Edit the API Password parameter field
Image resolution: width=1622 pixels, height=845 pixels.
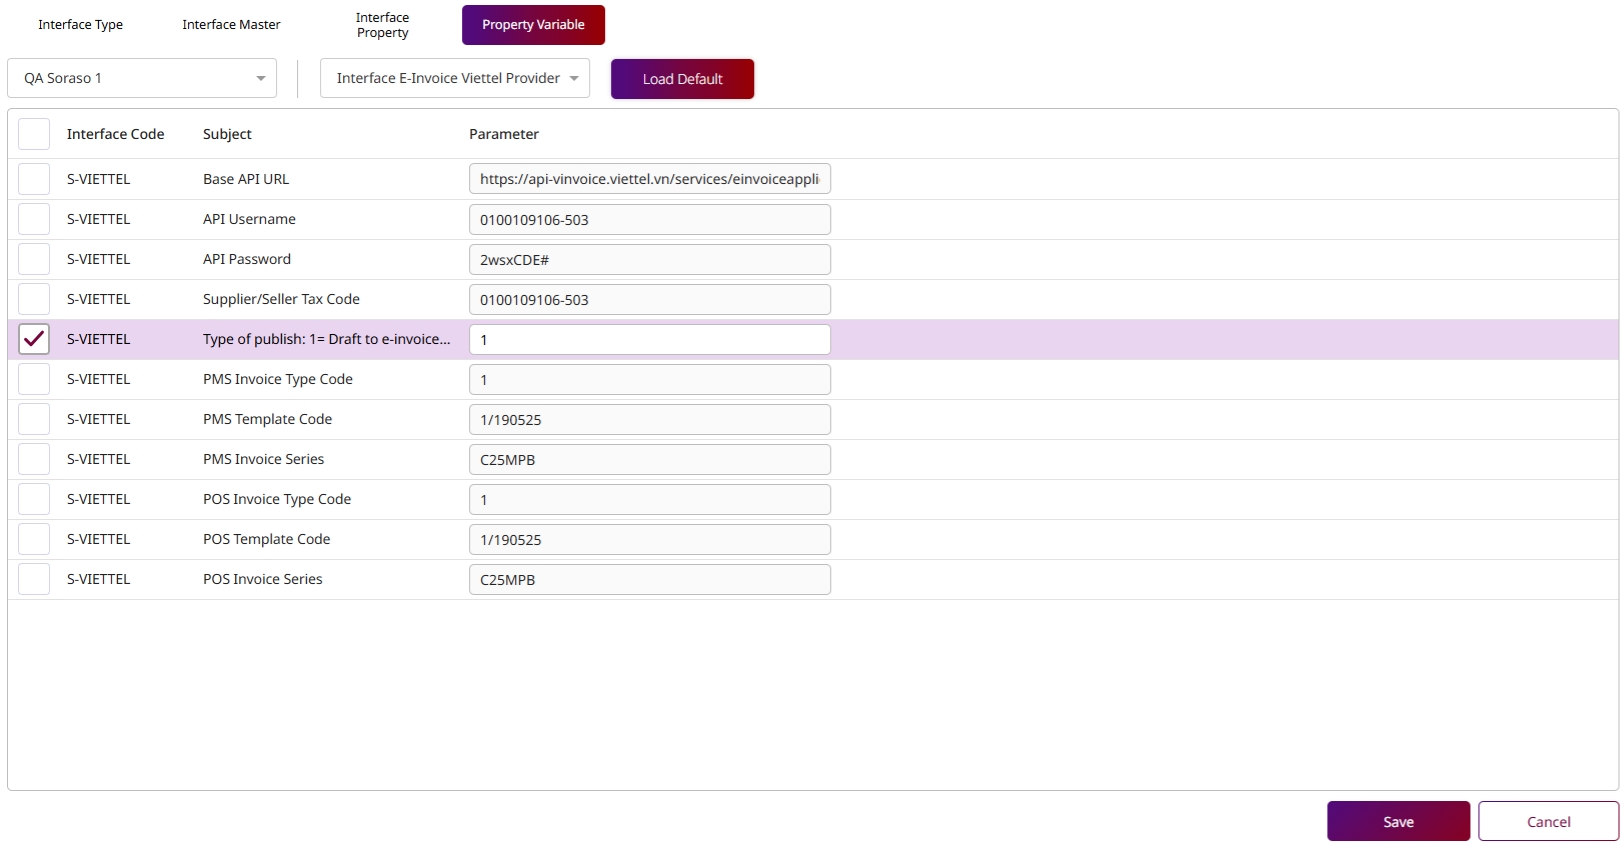click(x=649, y=259)
